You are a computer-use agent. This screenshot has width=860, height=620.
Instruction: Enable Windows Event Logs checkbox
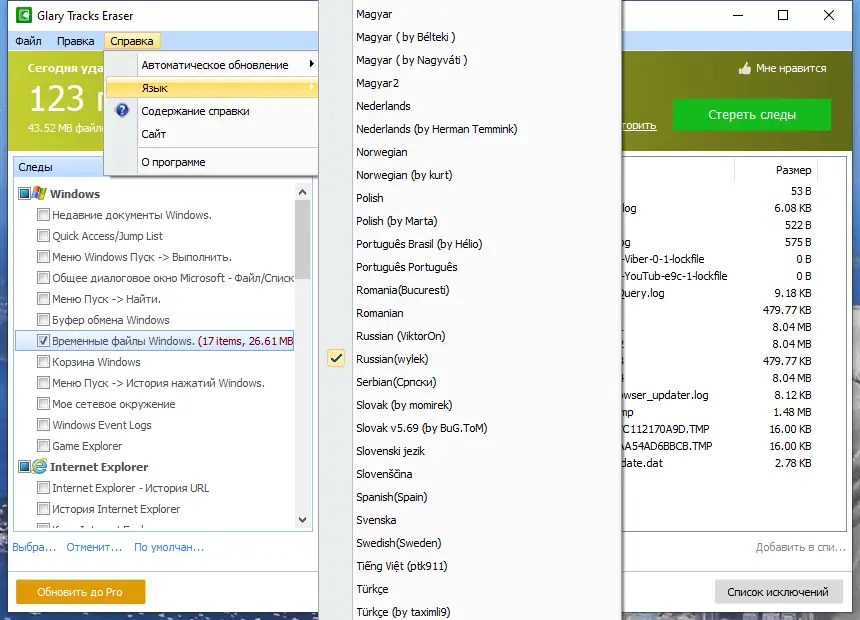click(x=43, y=425)
